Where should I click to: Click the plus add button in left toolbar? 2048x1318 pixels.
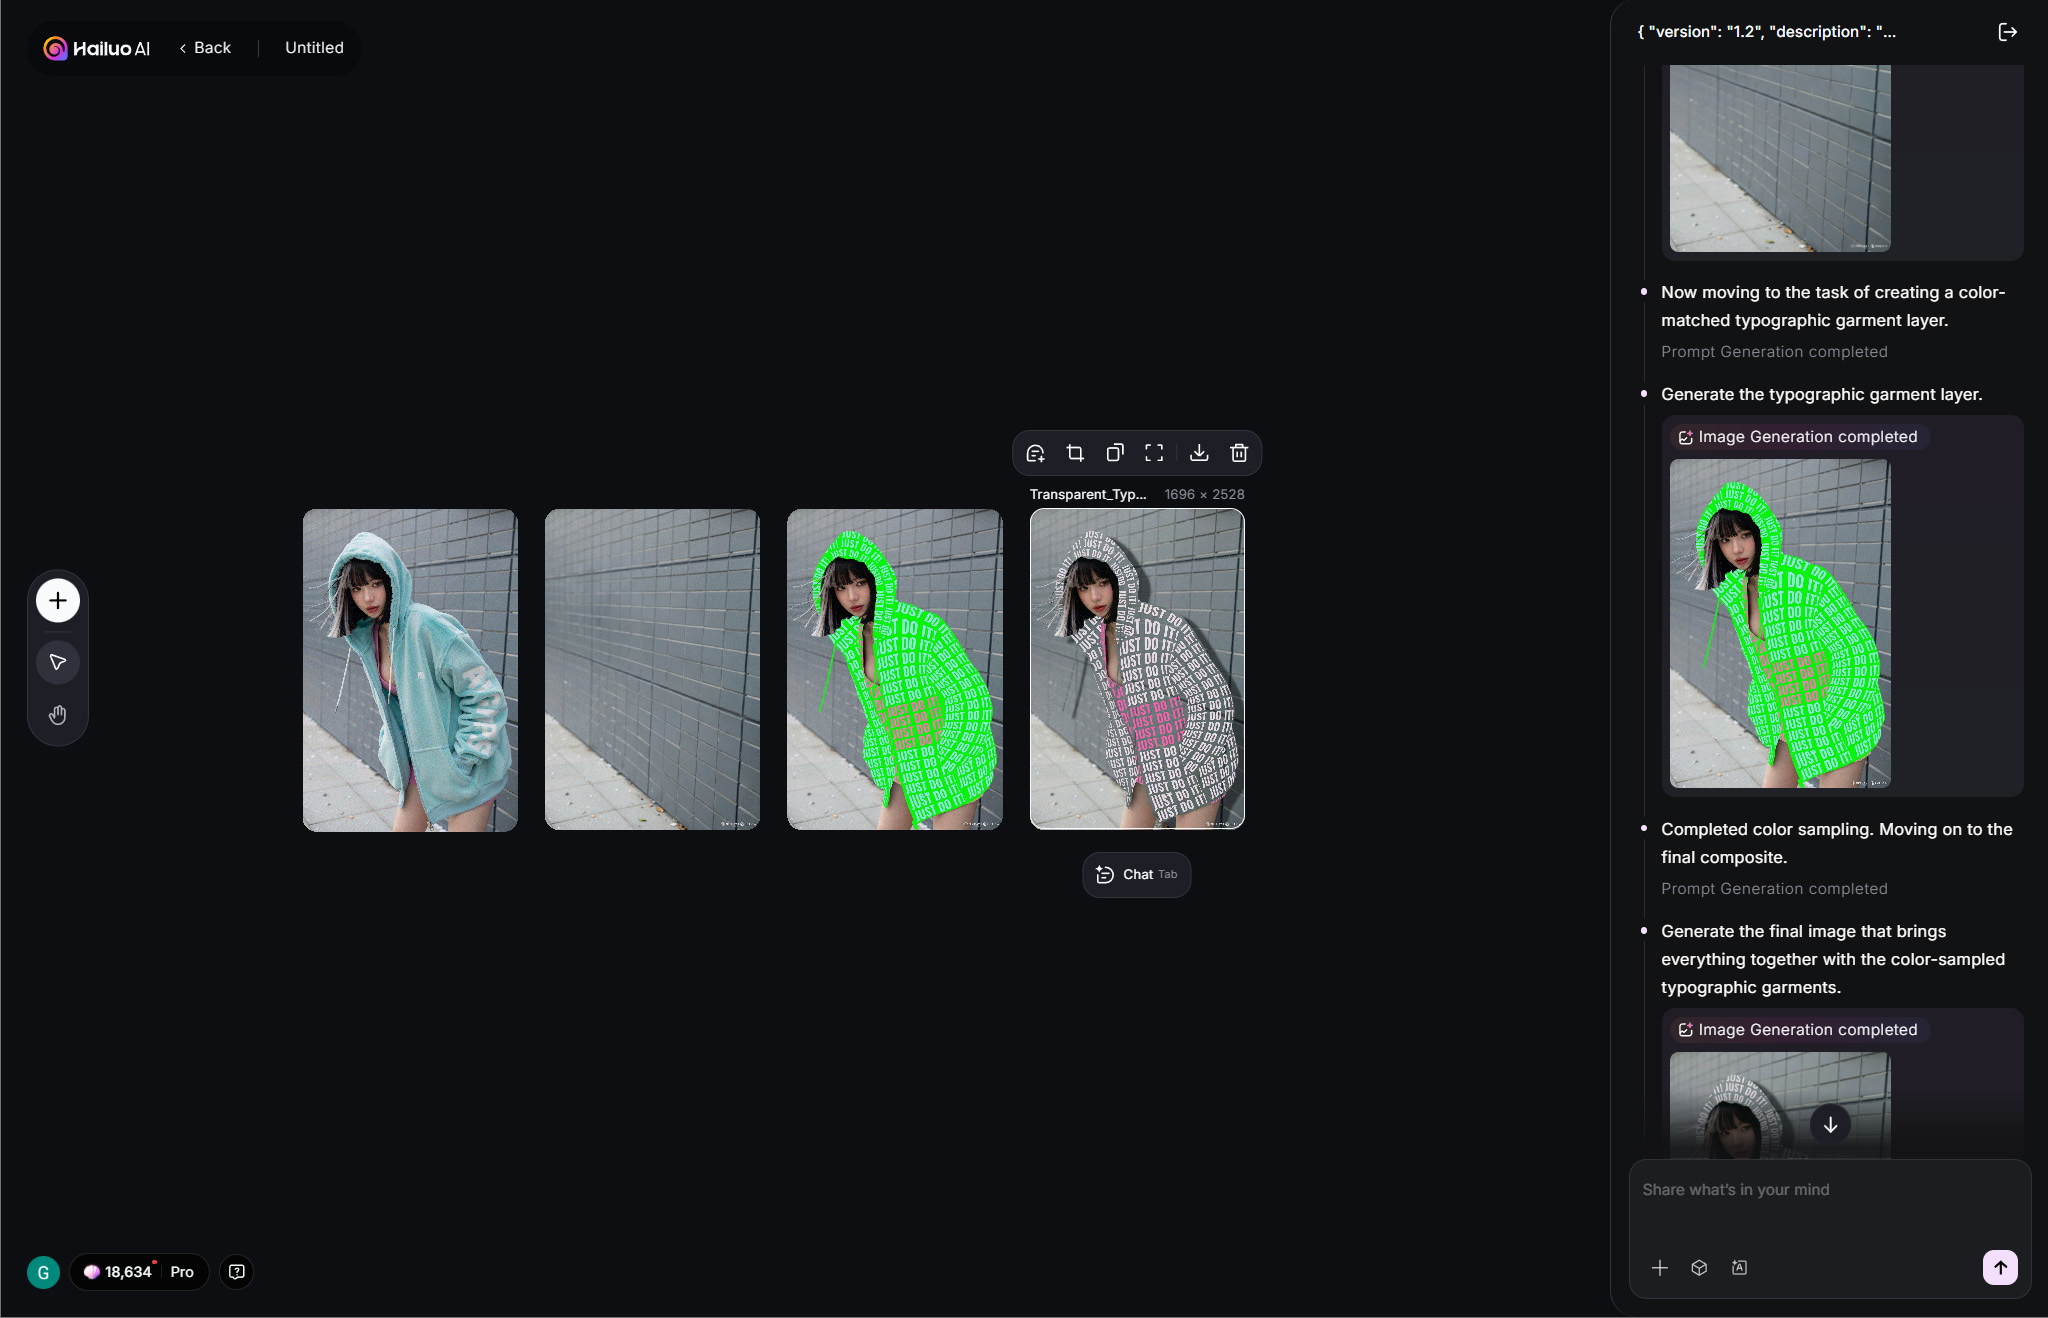pos(58,600)
